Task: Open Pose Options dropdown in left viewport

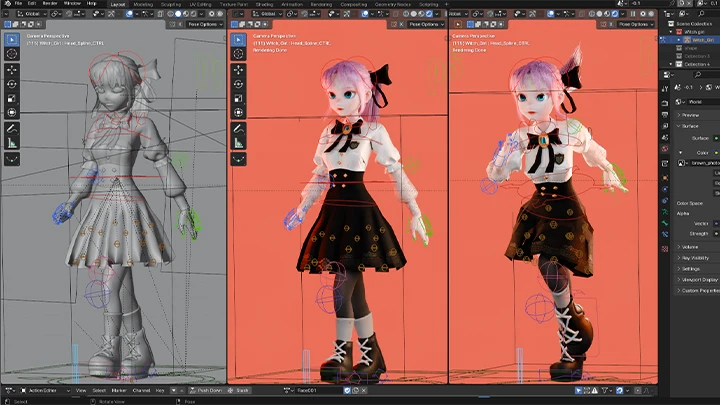Action: 205,24
